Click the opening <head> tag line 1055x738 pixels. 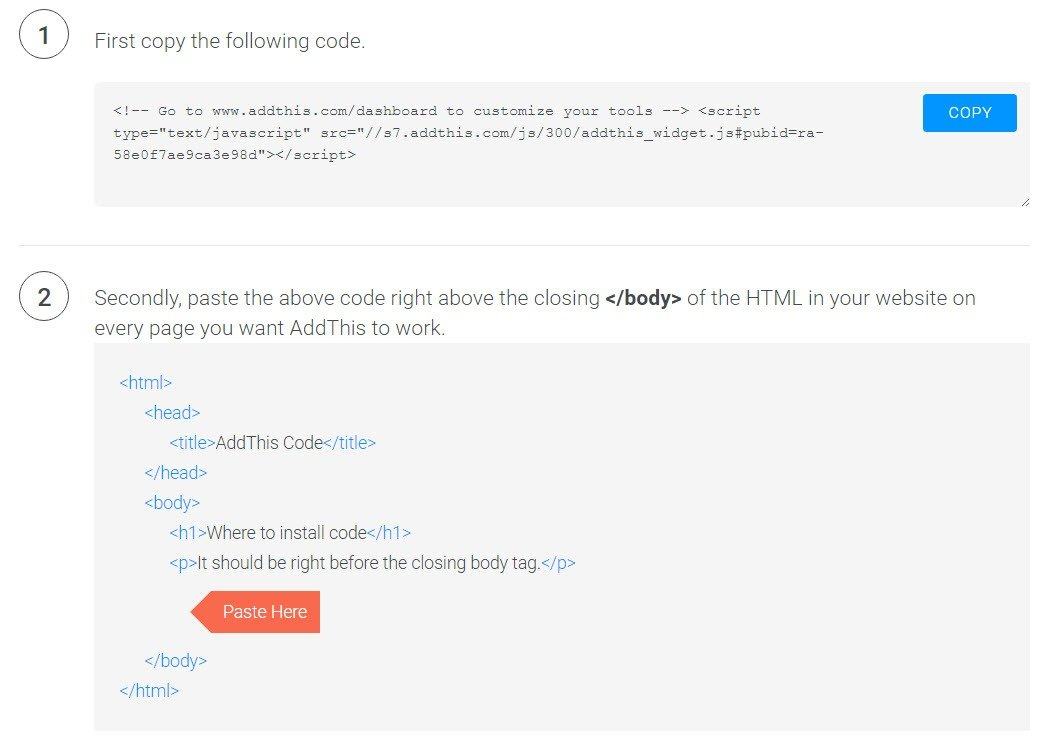point(172,412)
